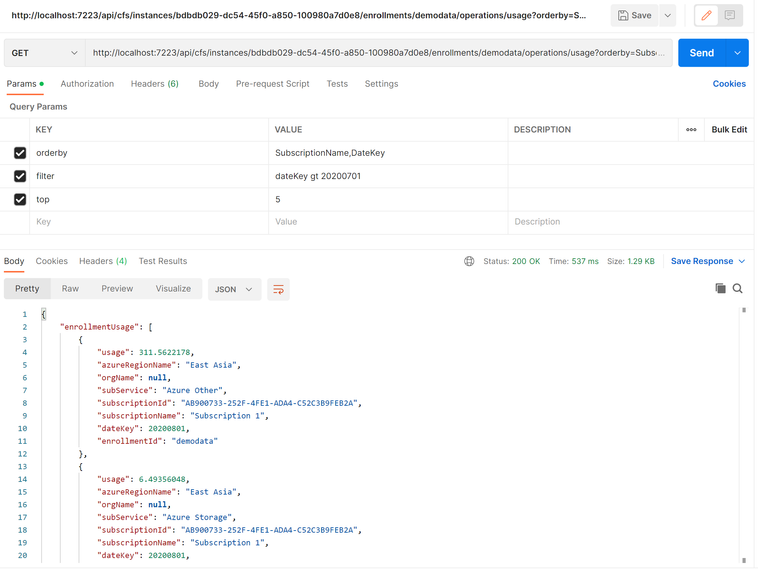
Task: Click the request title URL at top
Action: 299,15
